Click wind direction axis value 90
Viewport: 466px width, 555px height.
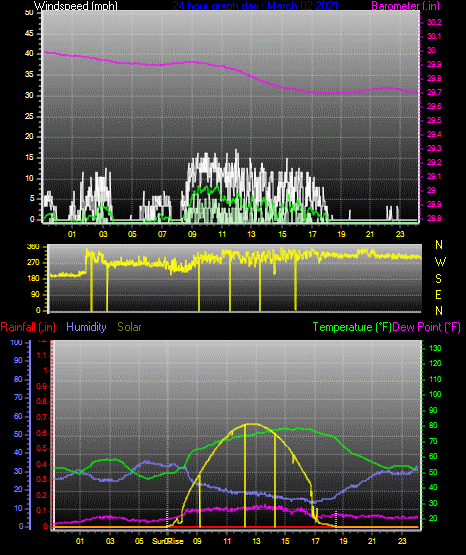pos(35,294)
